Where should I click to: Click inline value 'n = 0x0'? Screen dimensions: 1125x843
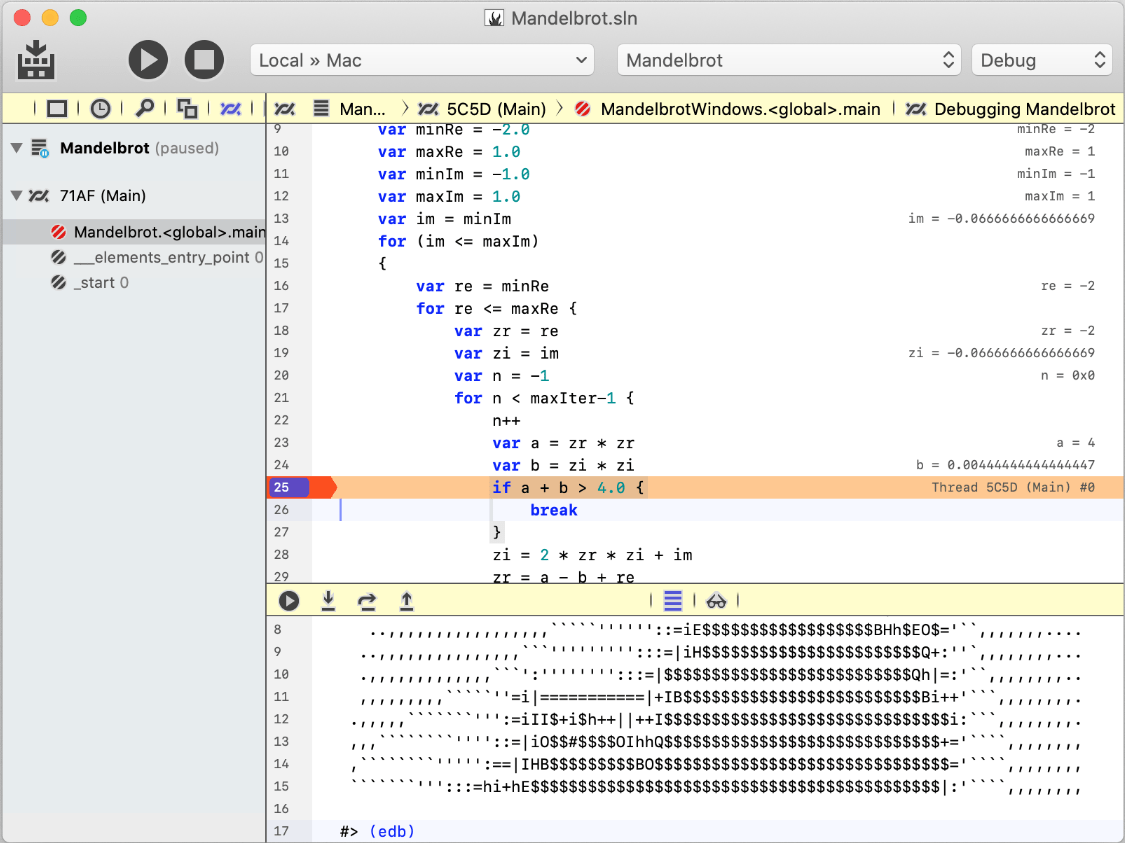pos(1068,375)
